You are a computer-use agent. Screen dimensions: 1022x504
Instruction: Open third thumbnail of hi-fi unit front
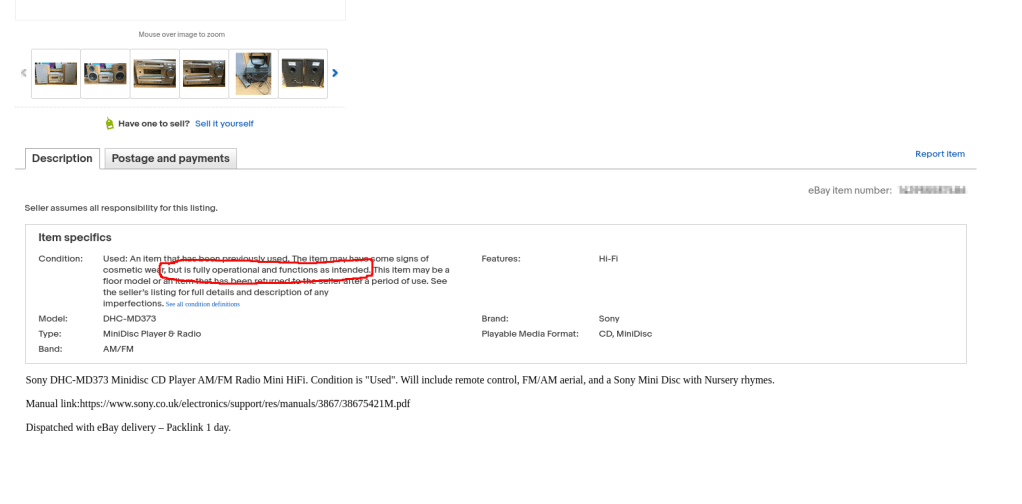click(x=154, y=74)
